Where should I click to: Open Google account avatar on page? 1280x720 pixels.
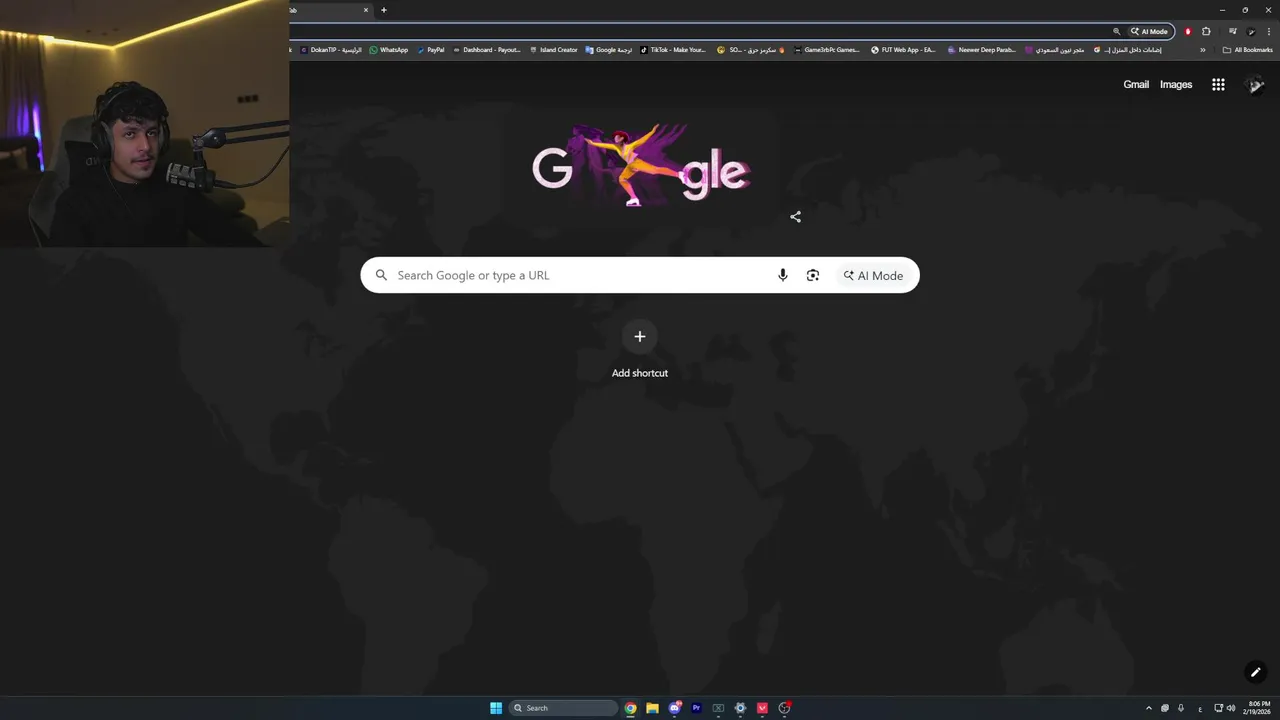point(1255,84)
